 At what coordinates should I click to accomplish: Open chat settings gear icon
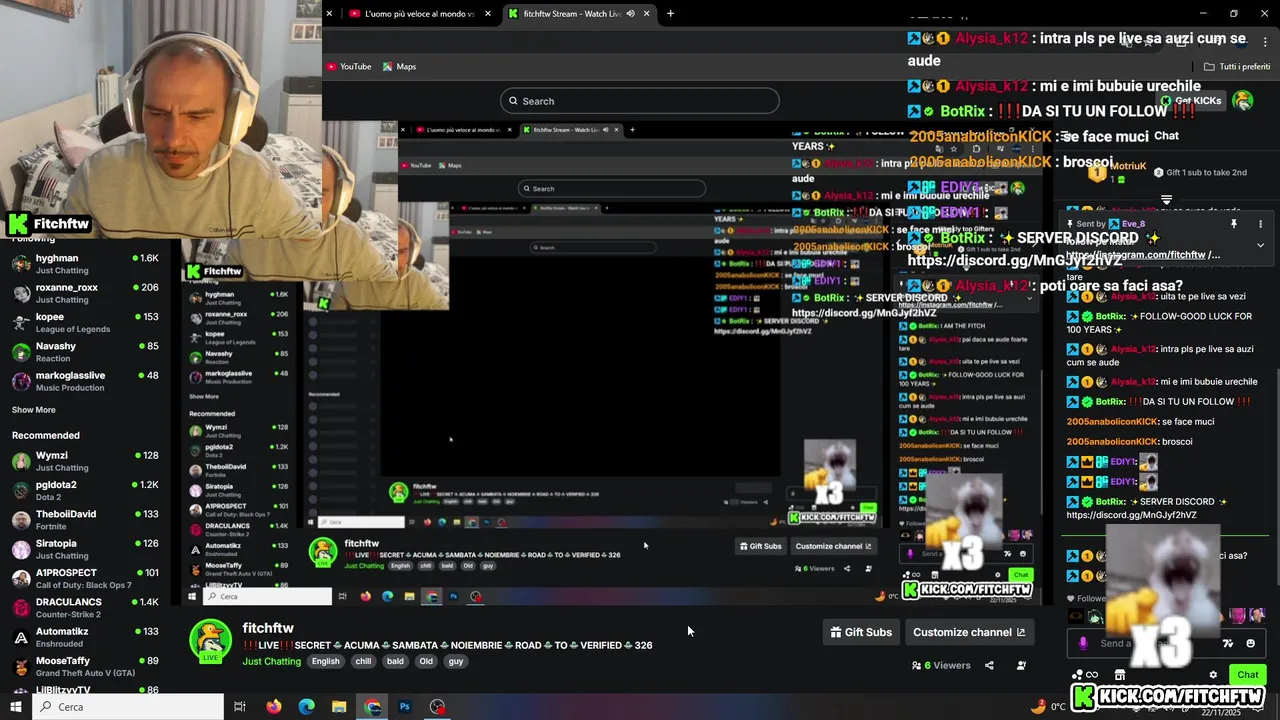1213,675
